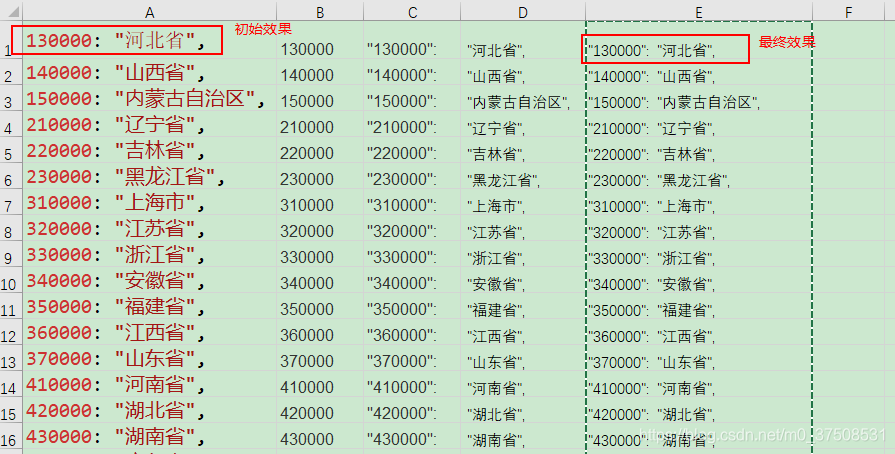Screen dimensions: 895x454
Task: Select row 8 header
Action: click(11, 228)
